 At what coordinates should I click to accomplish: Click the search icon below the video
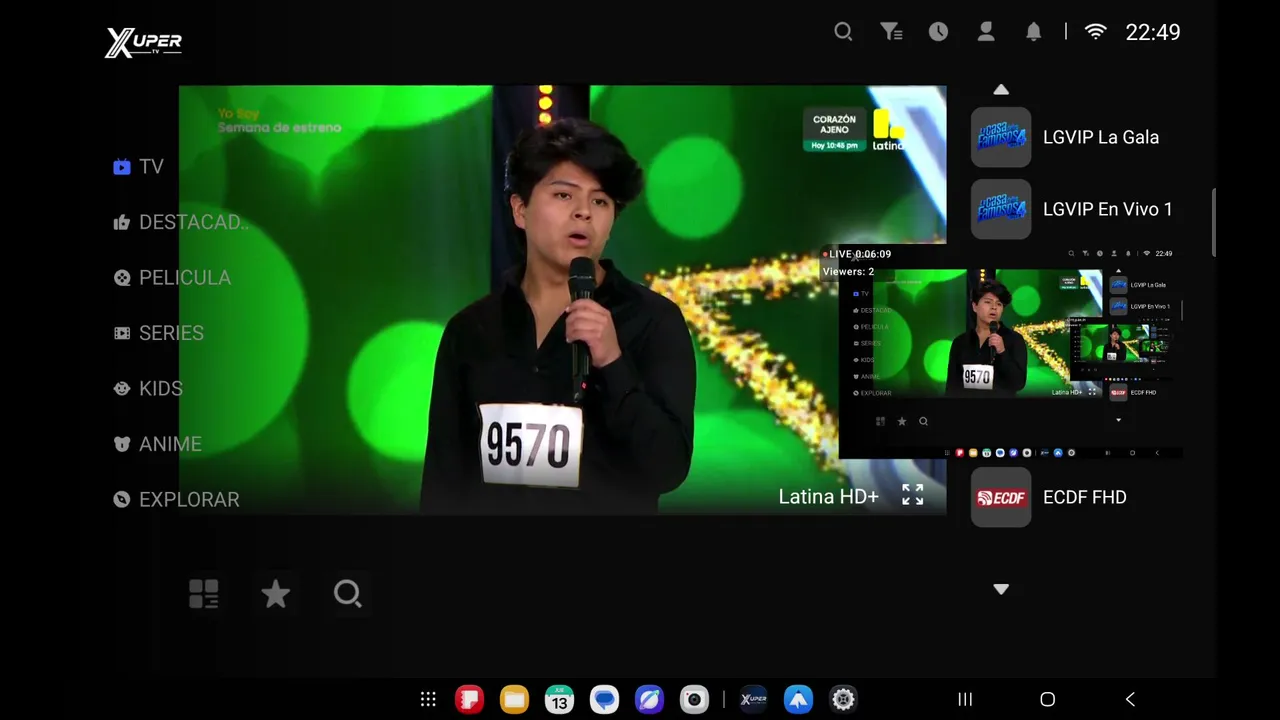coord(347,594)
